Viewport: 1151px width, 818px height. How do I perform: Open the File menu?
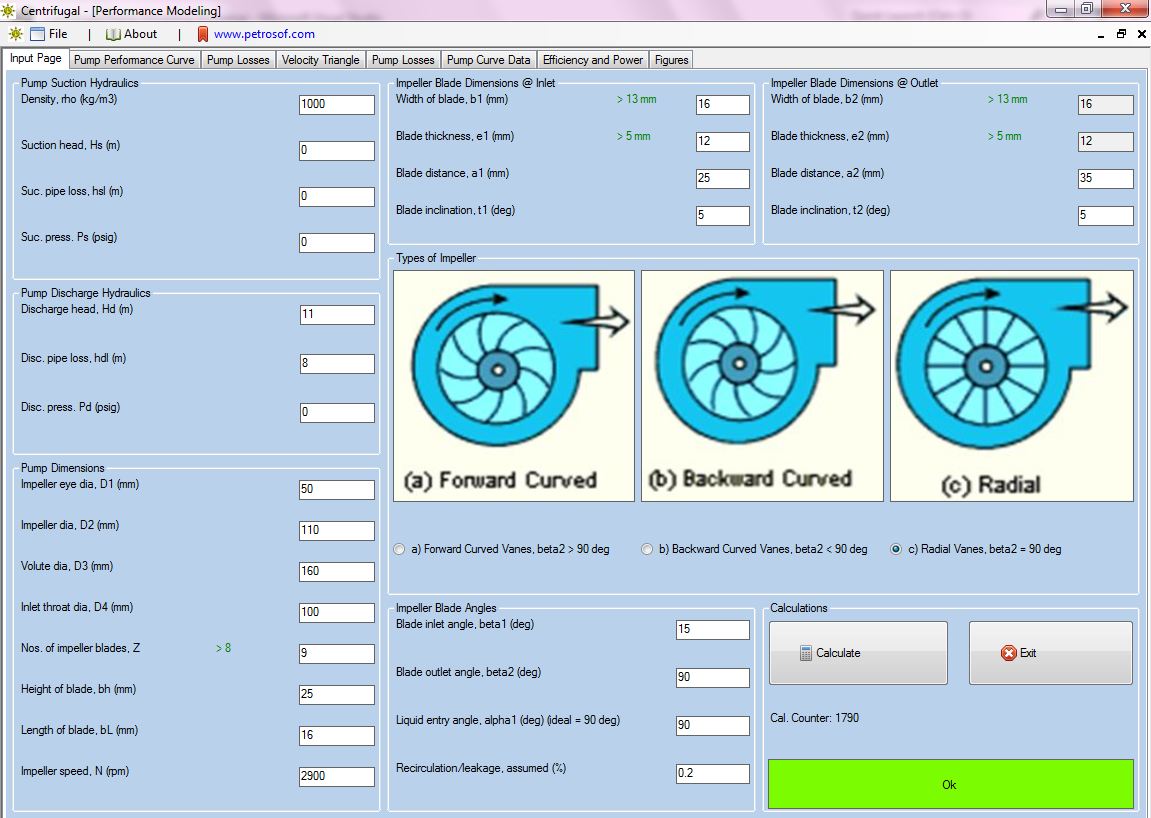tap(60, 33)
